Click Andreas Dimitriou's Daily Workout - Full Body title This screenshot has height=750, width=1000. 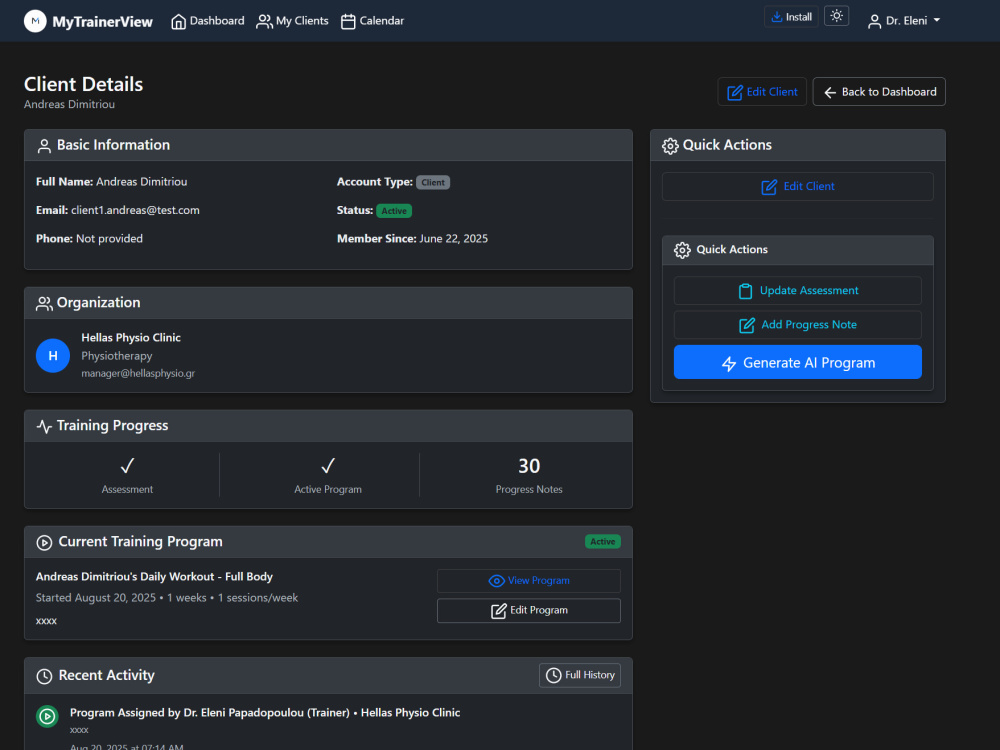pyautogui.click(x=154, y=577)
